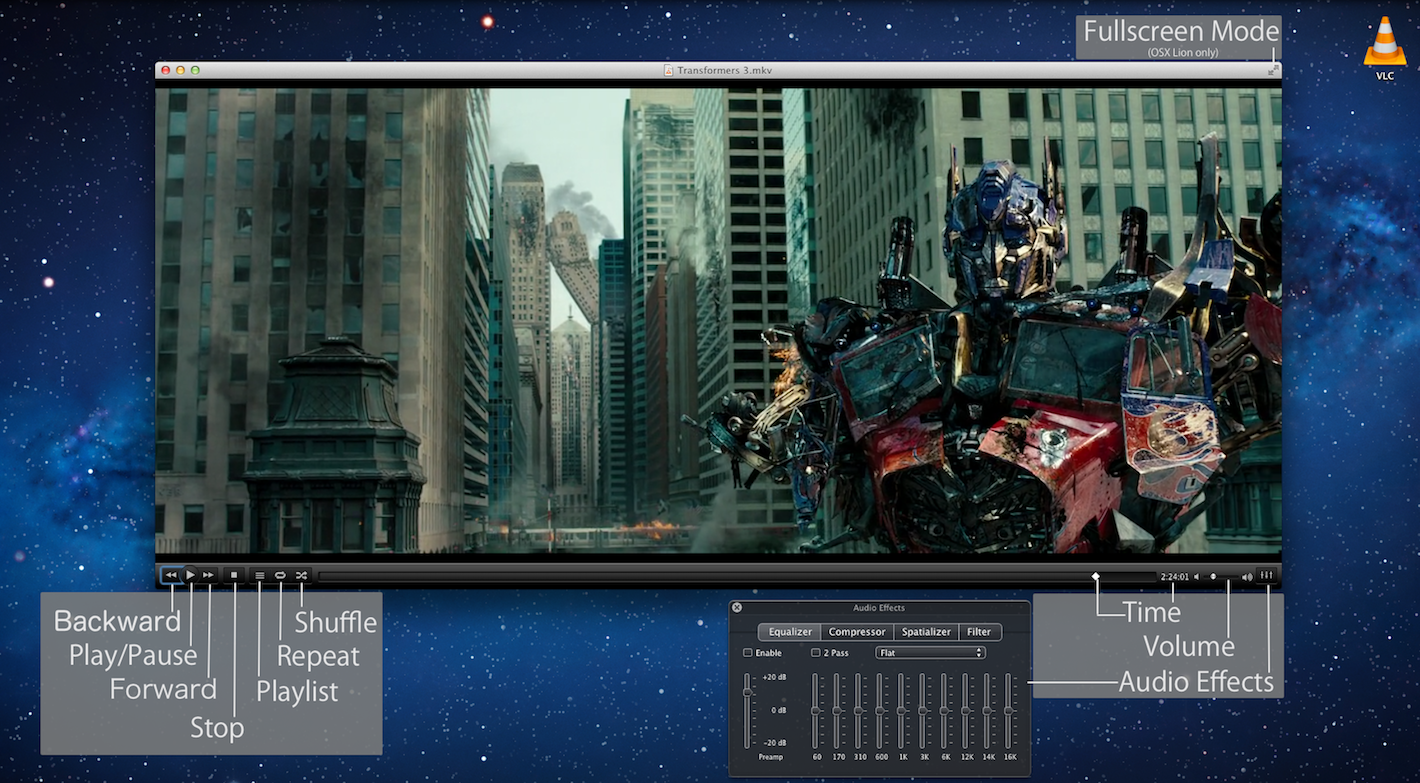Click the playback position marker on timeline
Viewport: 1420px width, 783px height.
click(1095, 576)
